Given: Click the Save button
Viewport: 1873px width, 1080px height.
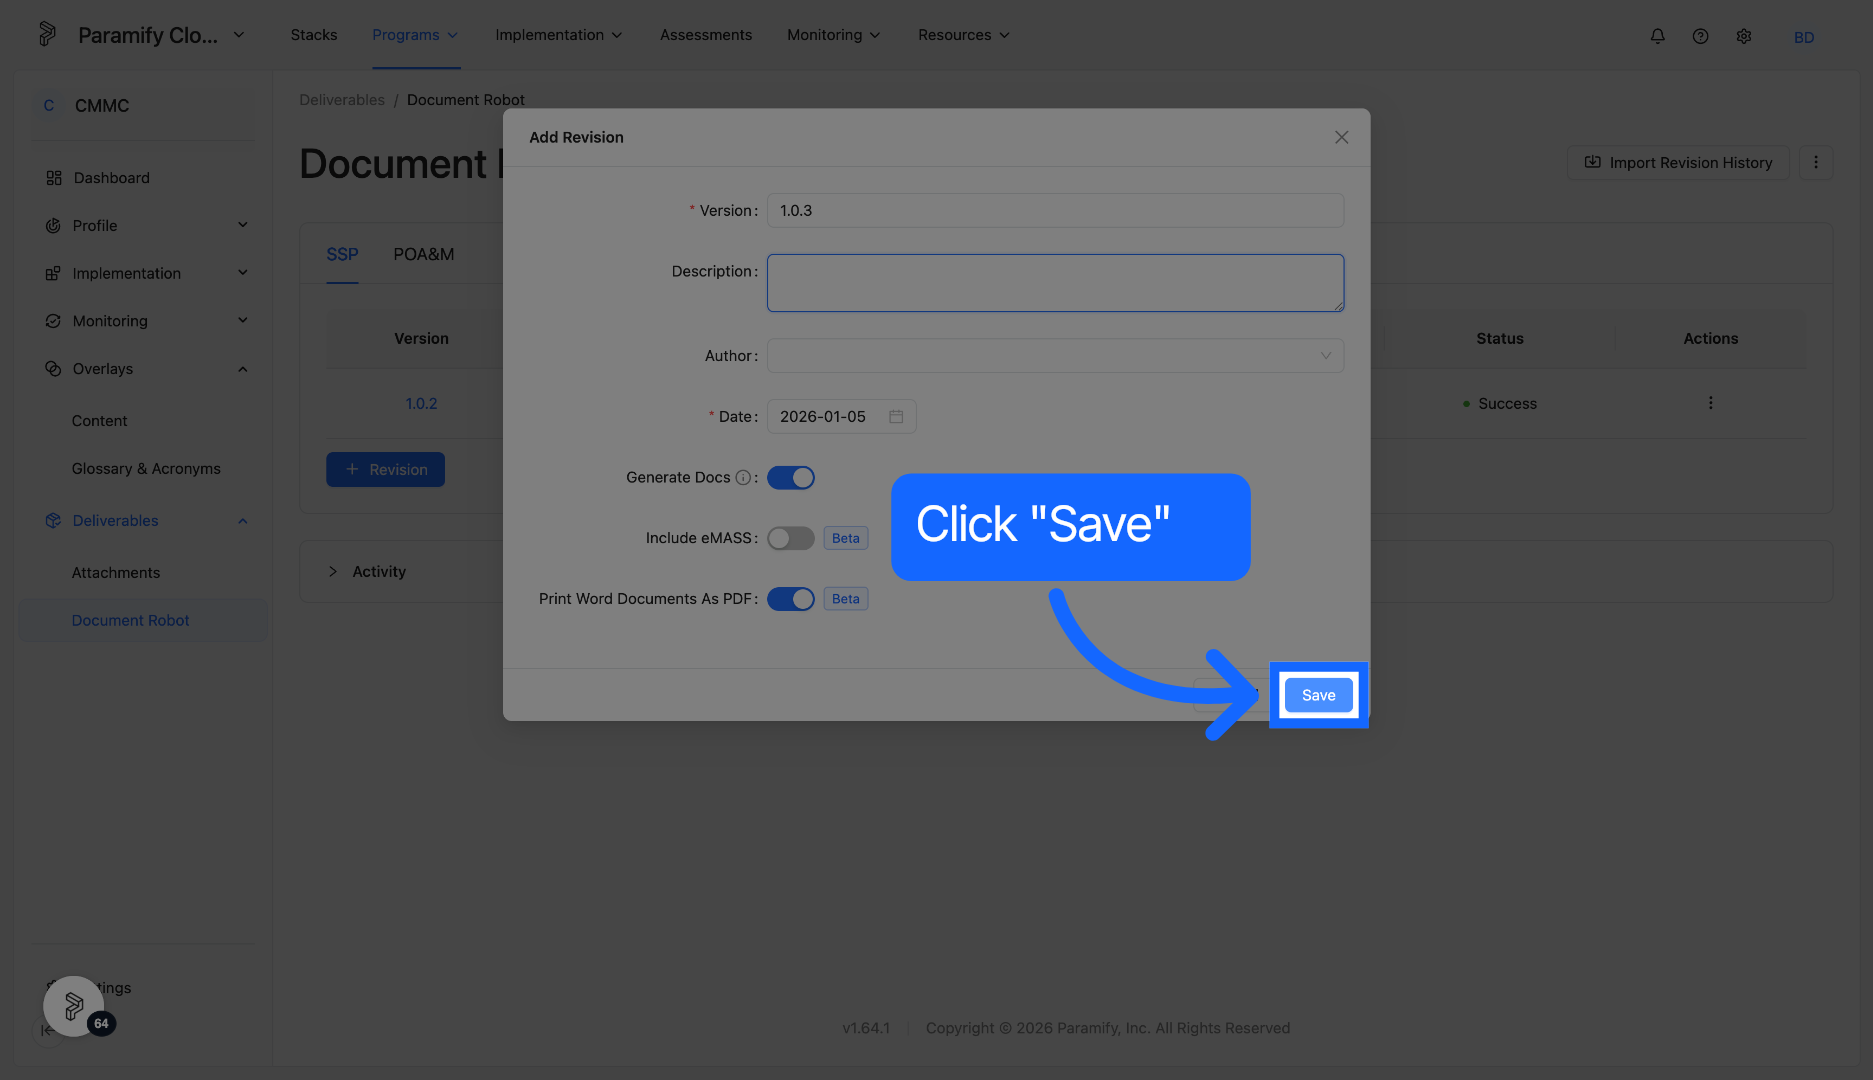Looking at the screenshot, I should pos(1318,695).
